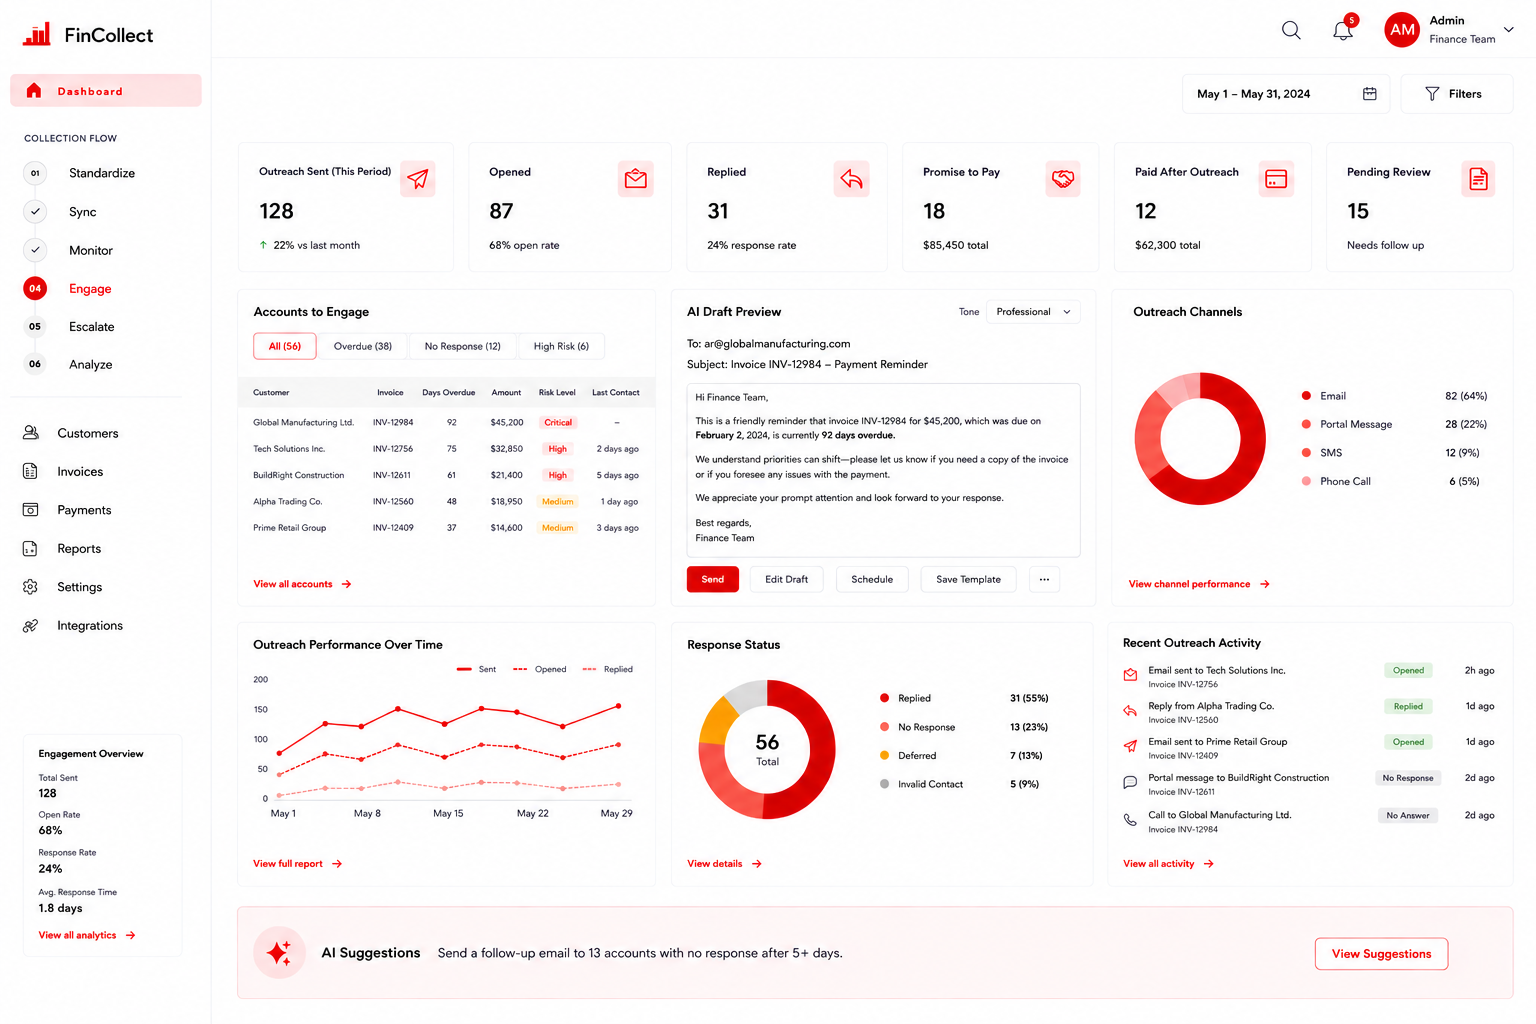Open View all accounts link
The image size is (1536, 1024).
coord(302,584)
